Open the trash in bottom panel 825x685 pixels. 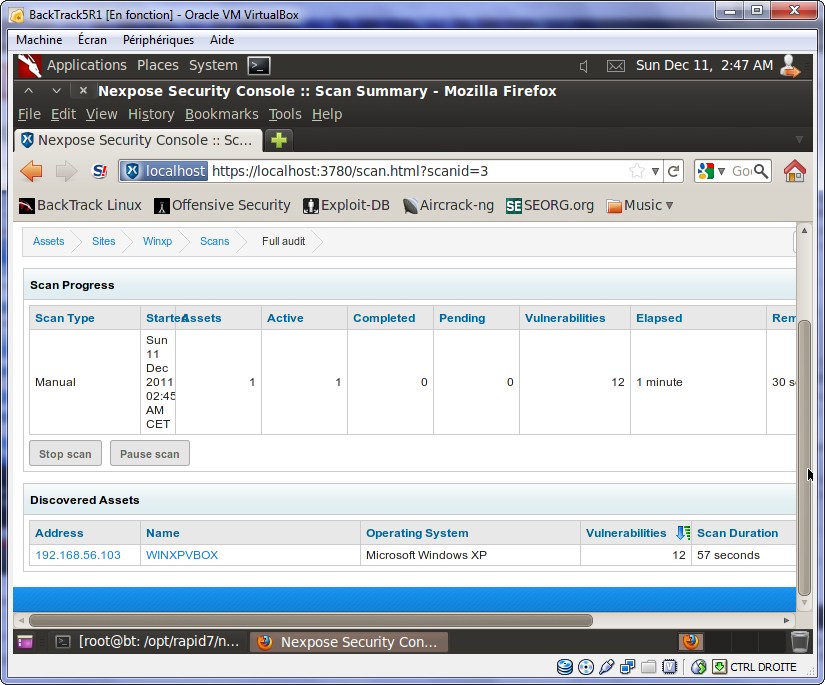coord(799,642)
